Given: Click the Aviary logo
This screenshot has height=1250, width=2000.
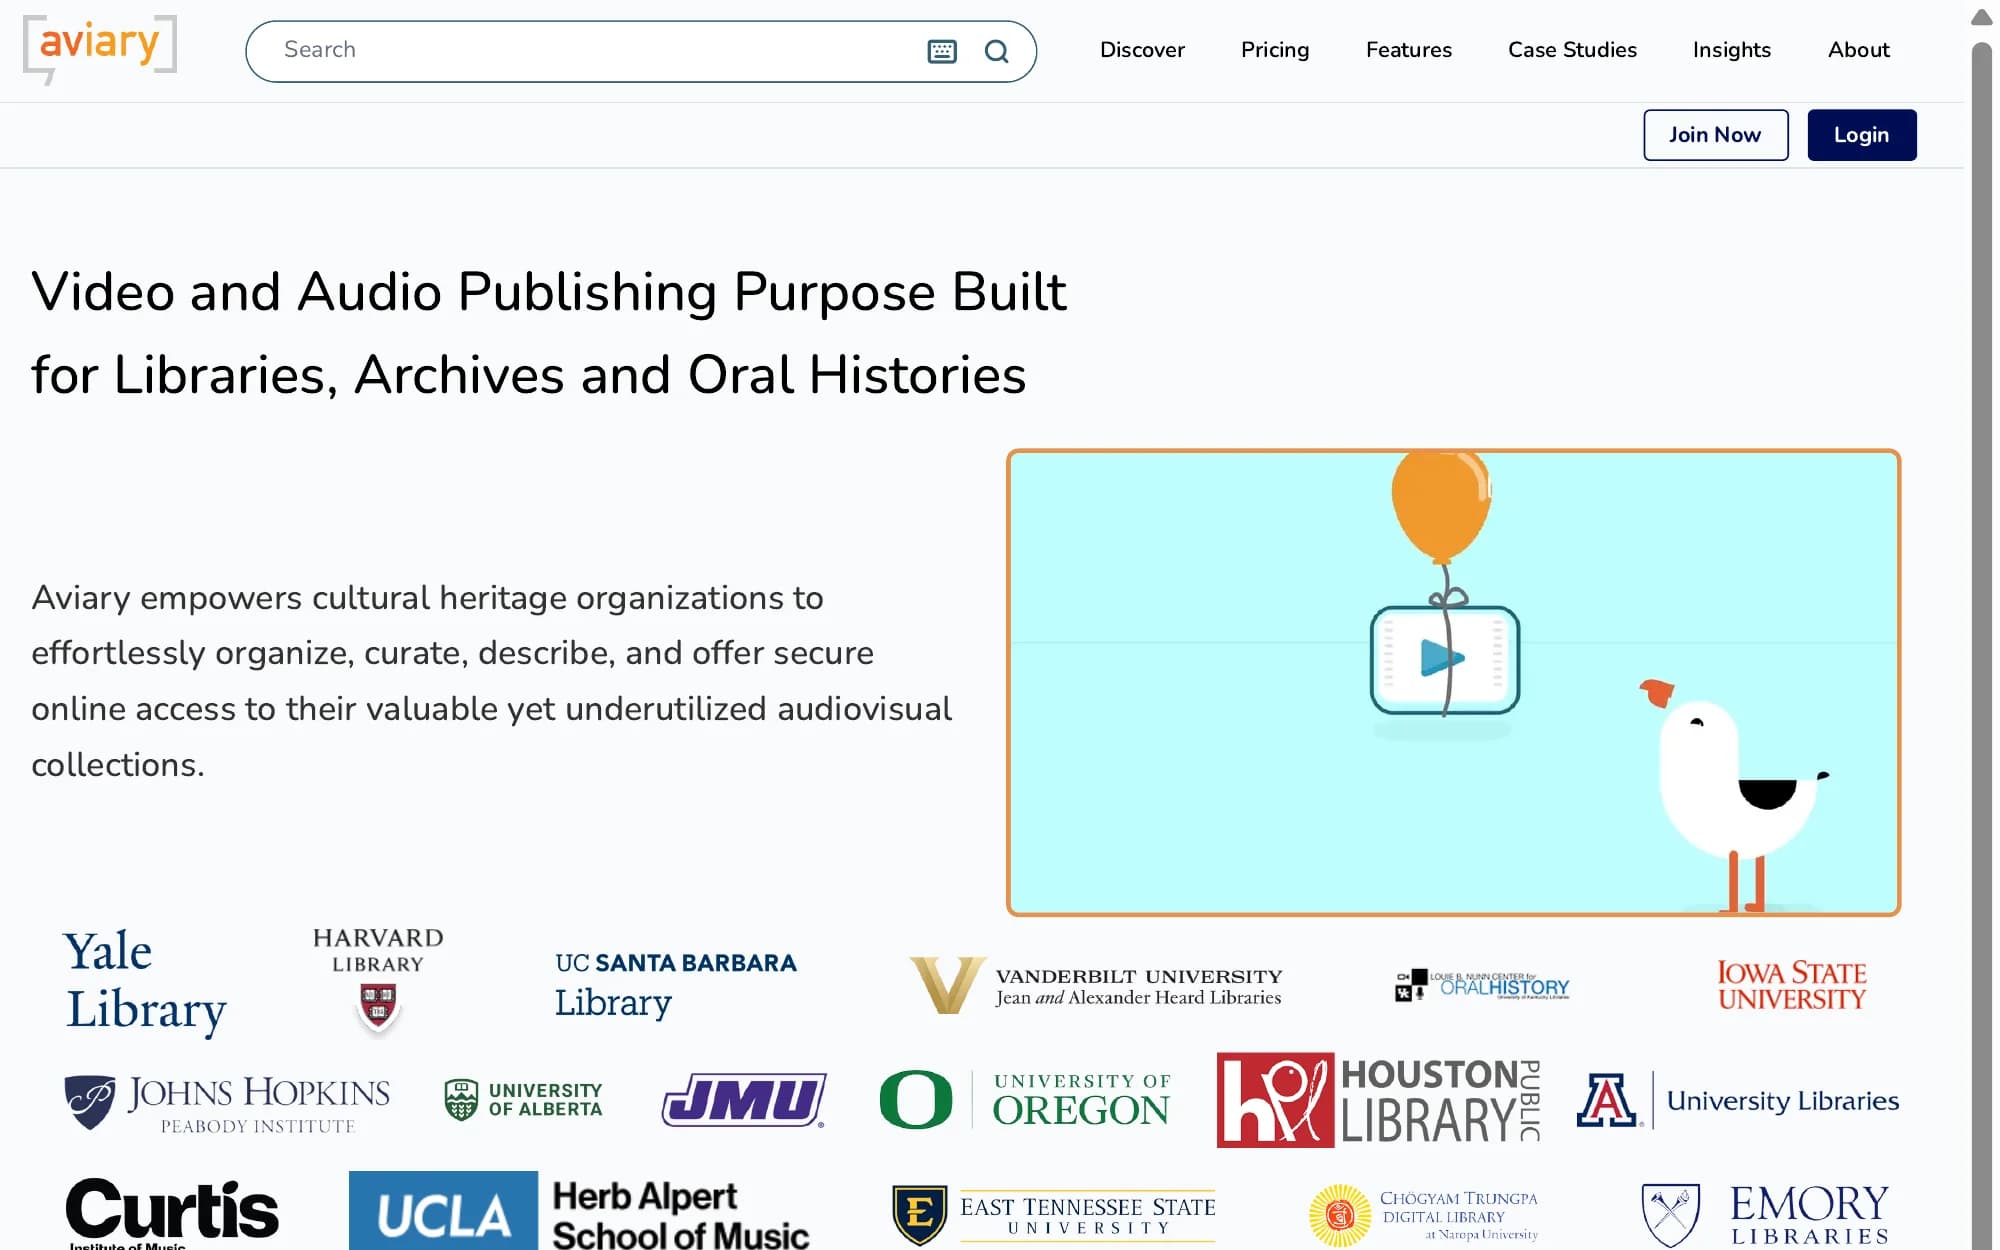Looking at the screenshot, I should pyautogui.click(x=100, y=49).
